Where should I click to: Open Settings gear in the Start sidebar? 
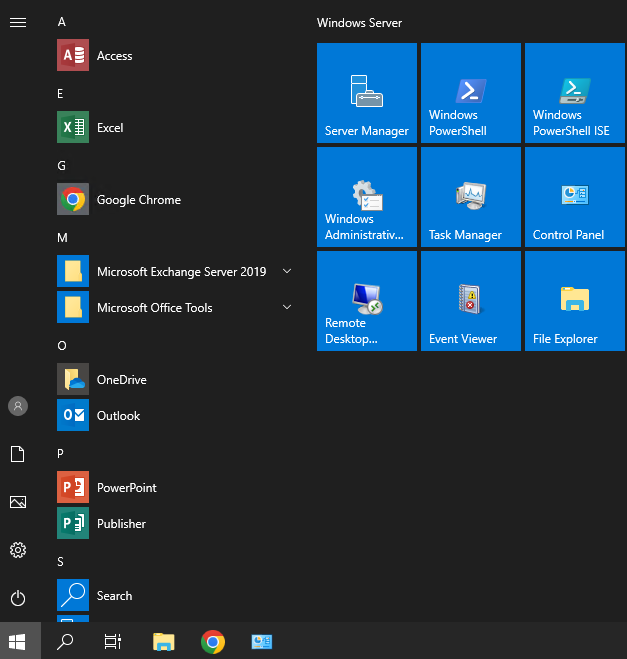point(18,550)
